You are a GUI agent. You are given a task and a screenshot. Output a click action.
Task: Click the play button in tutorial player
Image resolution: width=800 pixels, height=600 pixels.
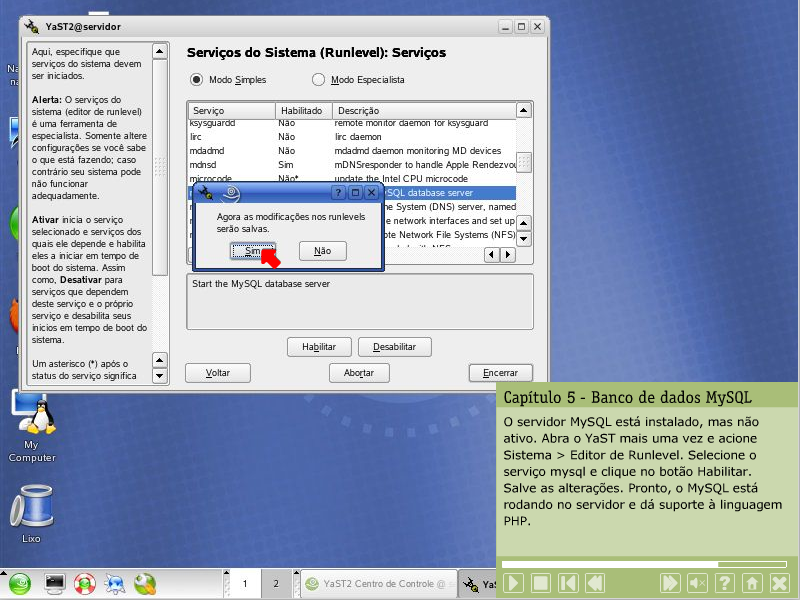[x=512, y=583]
